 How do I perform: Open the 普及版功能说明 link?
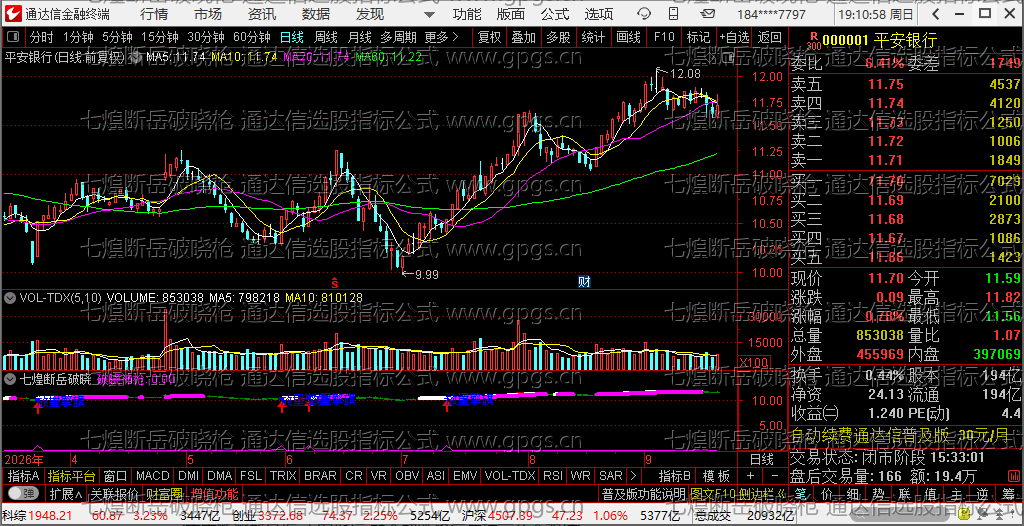click(643, 493)
